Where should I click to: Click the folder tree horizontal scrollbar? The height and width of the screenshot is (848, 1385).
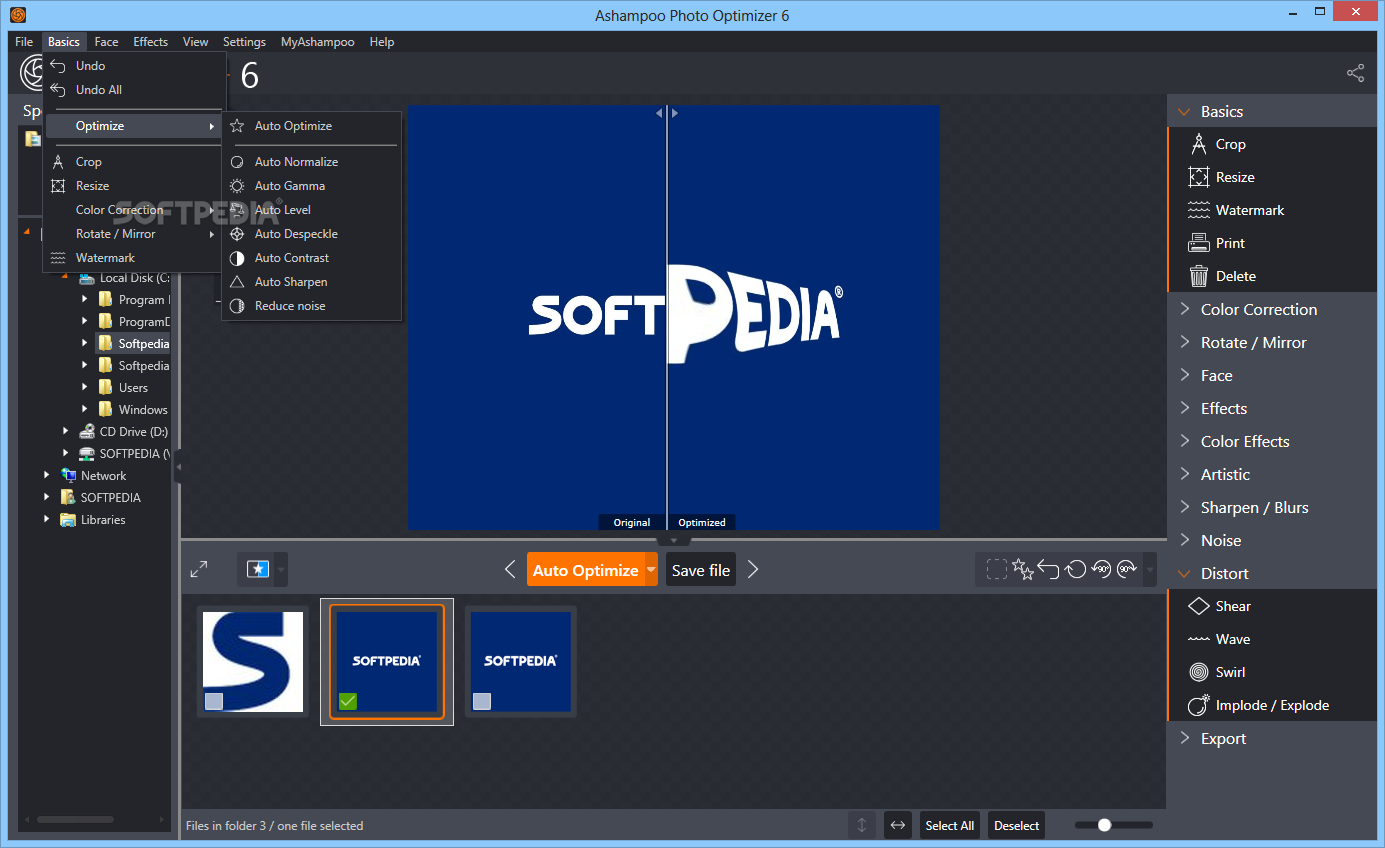click(75, 819)
